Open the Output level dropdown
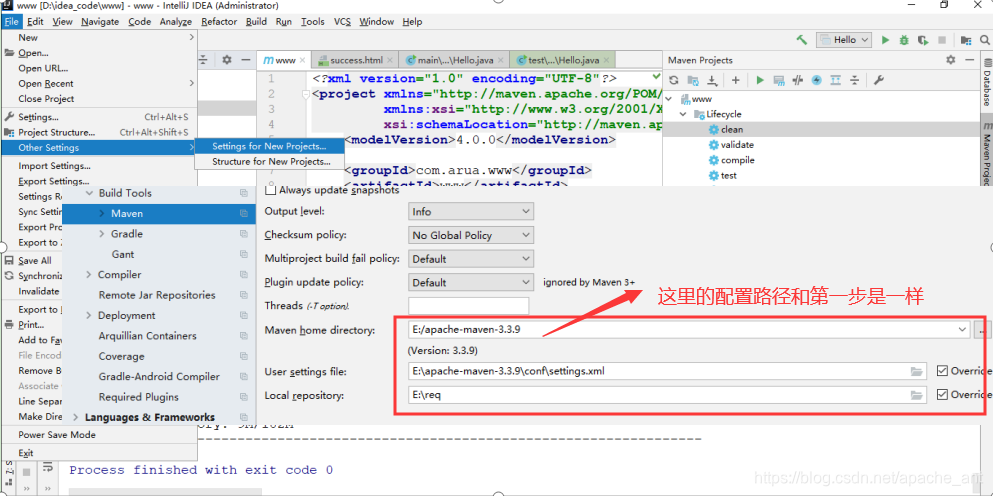Screen dimensions: 993x496 pyautogui.click(x=471, y=212)
